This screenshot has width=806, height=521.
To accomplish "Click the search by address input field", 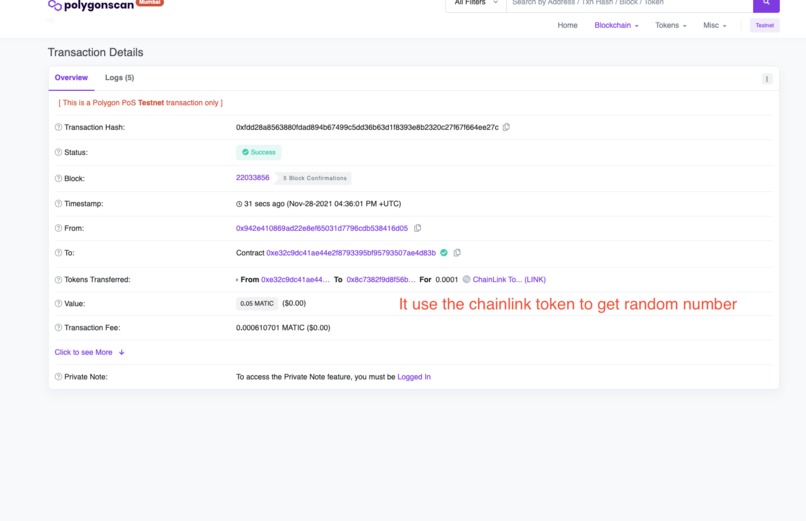I will point(630,4).
